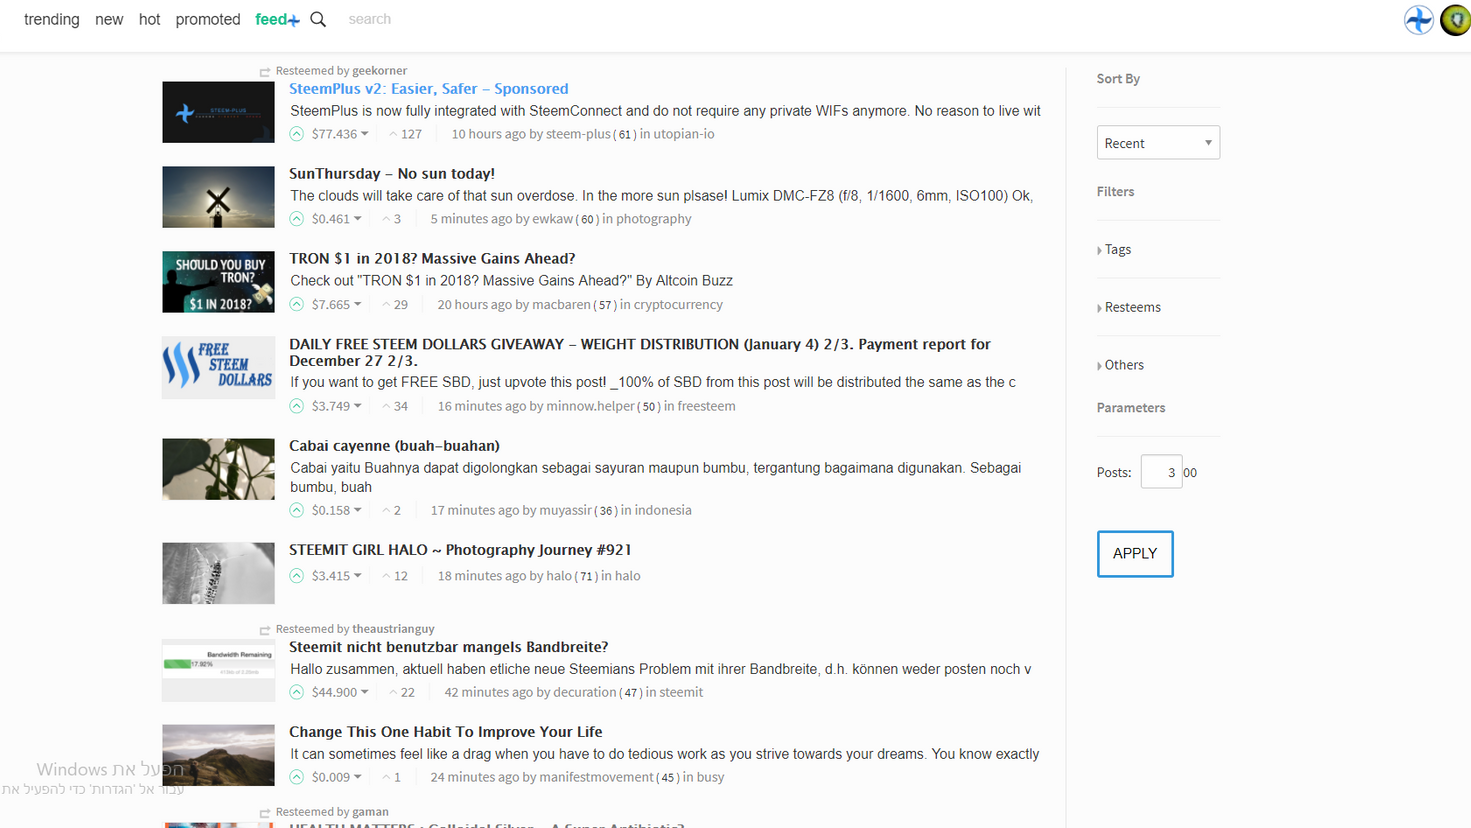This screenshot has width=1471, height=828.
Task: Upvote the SunThursday post
Action: pos(297,219)
